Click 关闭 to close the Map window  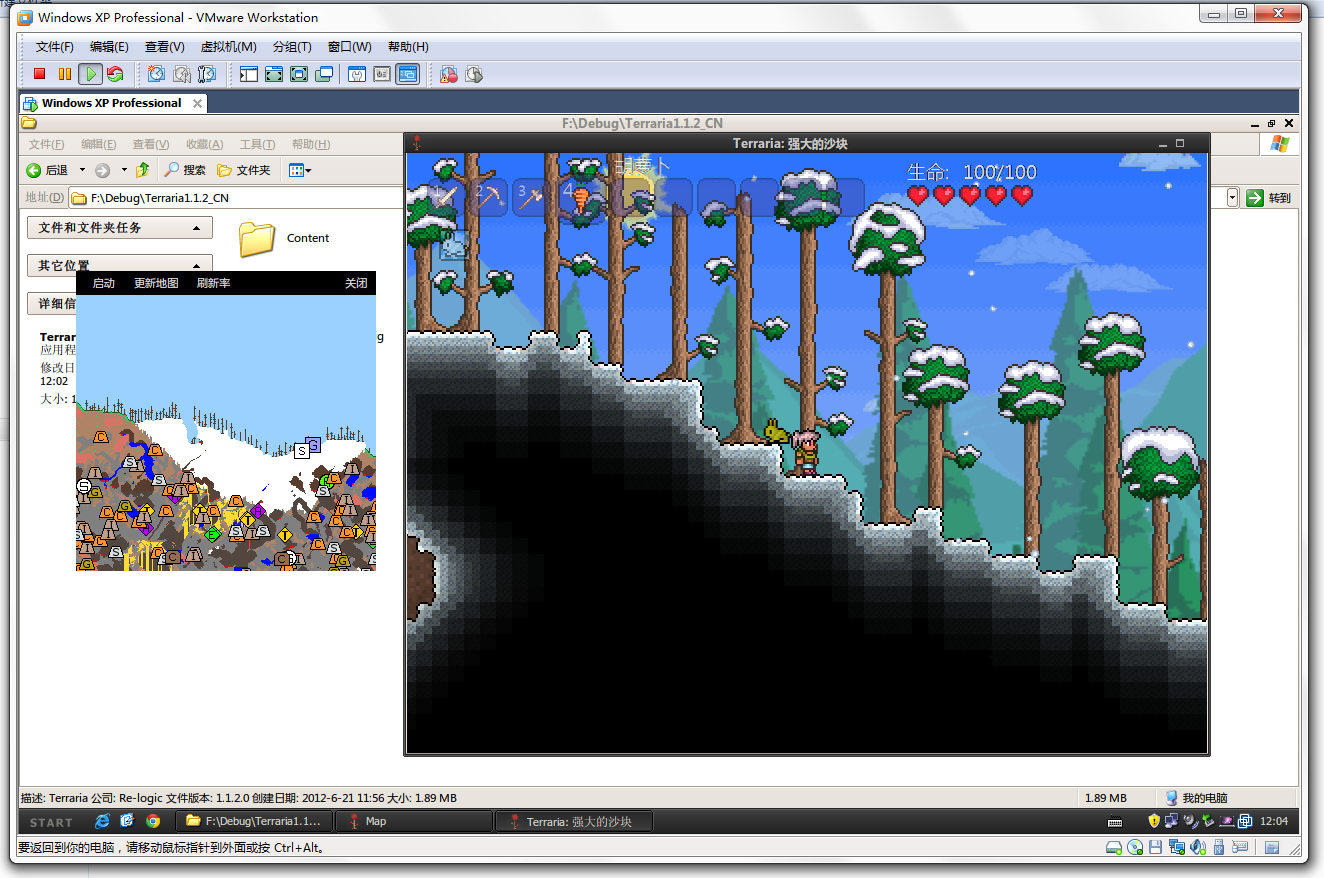356,283
